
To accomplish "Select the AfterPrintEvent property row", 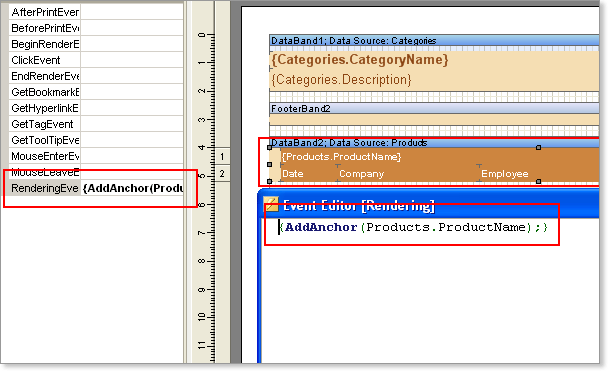I will (96, 12).
